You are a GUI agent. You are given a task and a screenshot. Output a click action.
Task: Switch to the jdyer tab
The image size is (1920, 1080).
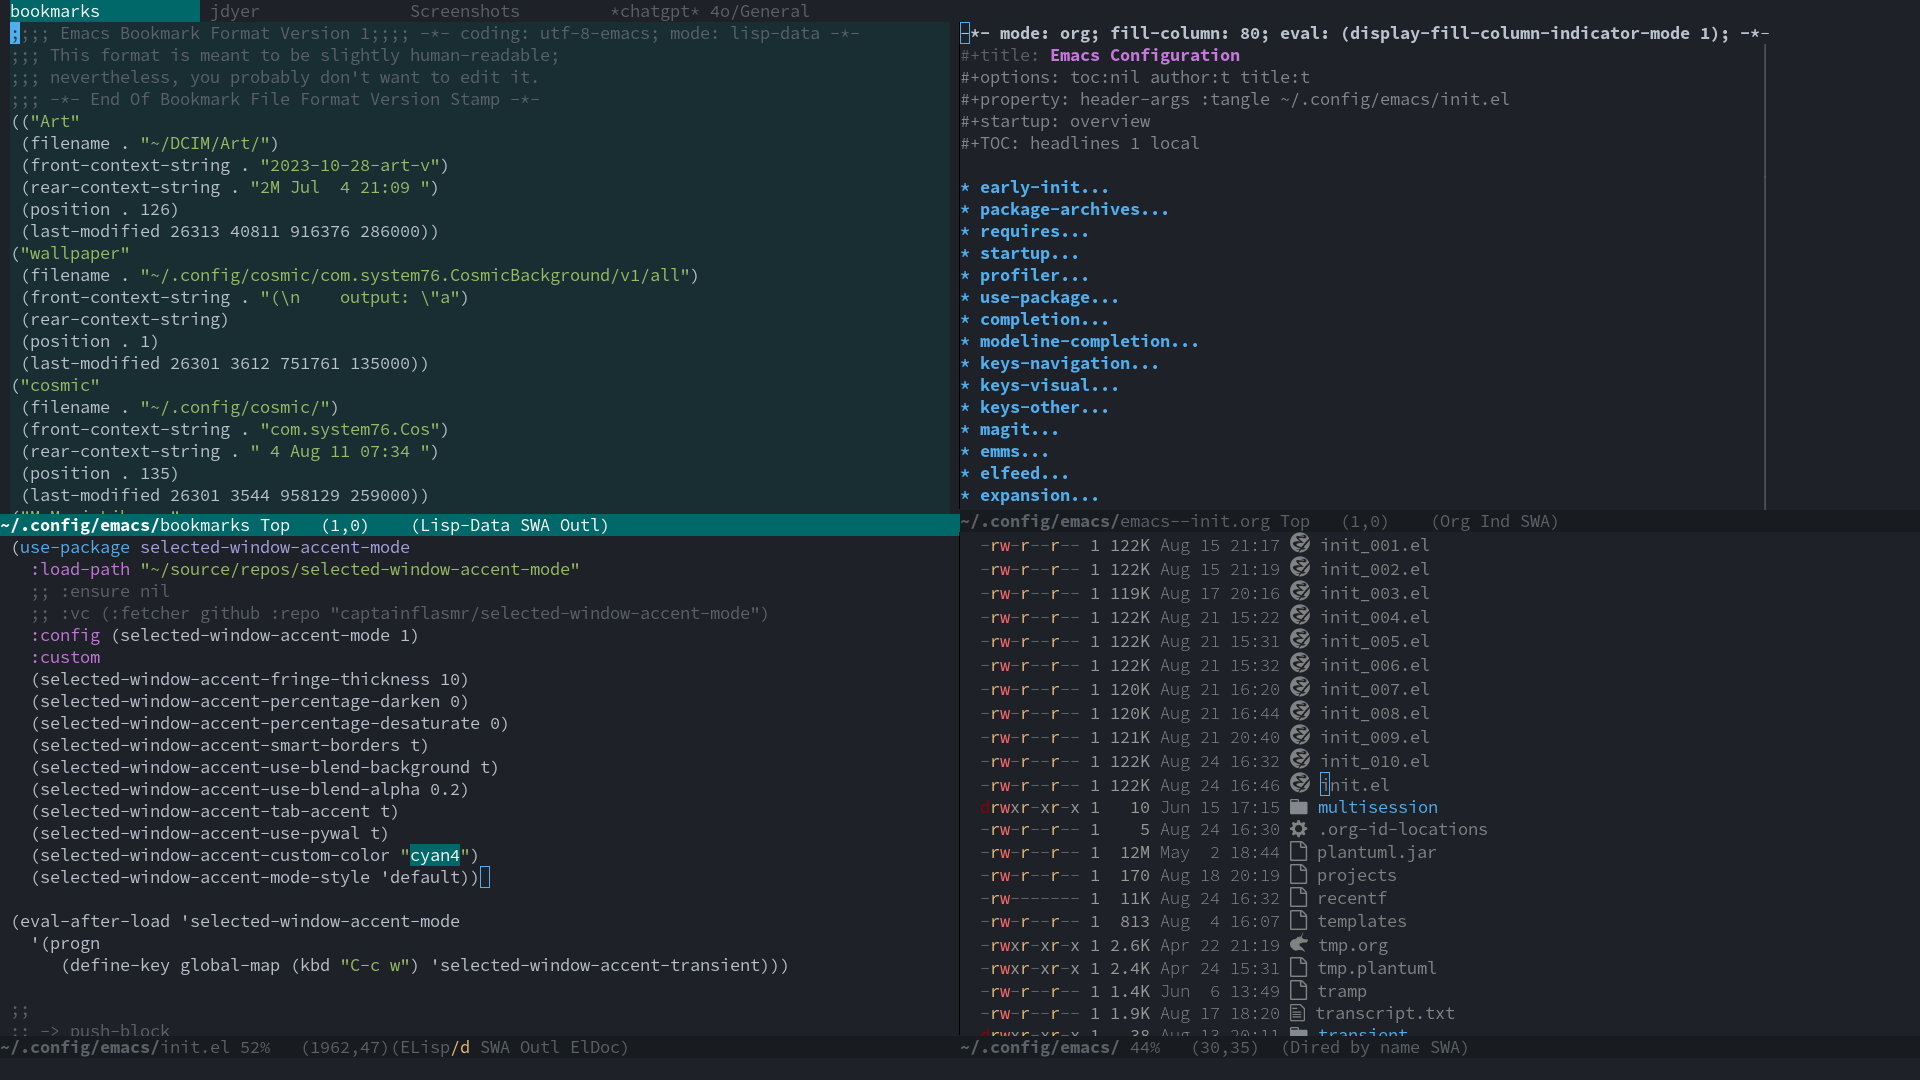coord(234,11)
